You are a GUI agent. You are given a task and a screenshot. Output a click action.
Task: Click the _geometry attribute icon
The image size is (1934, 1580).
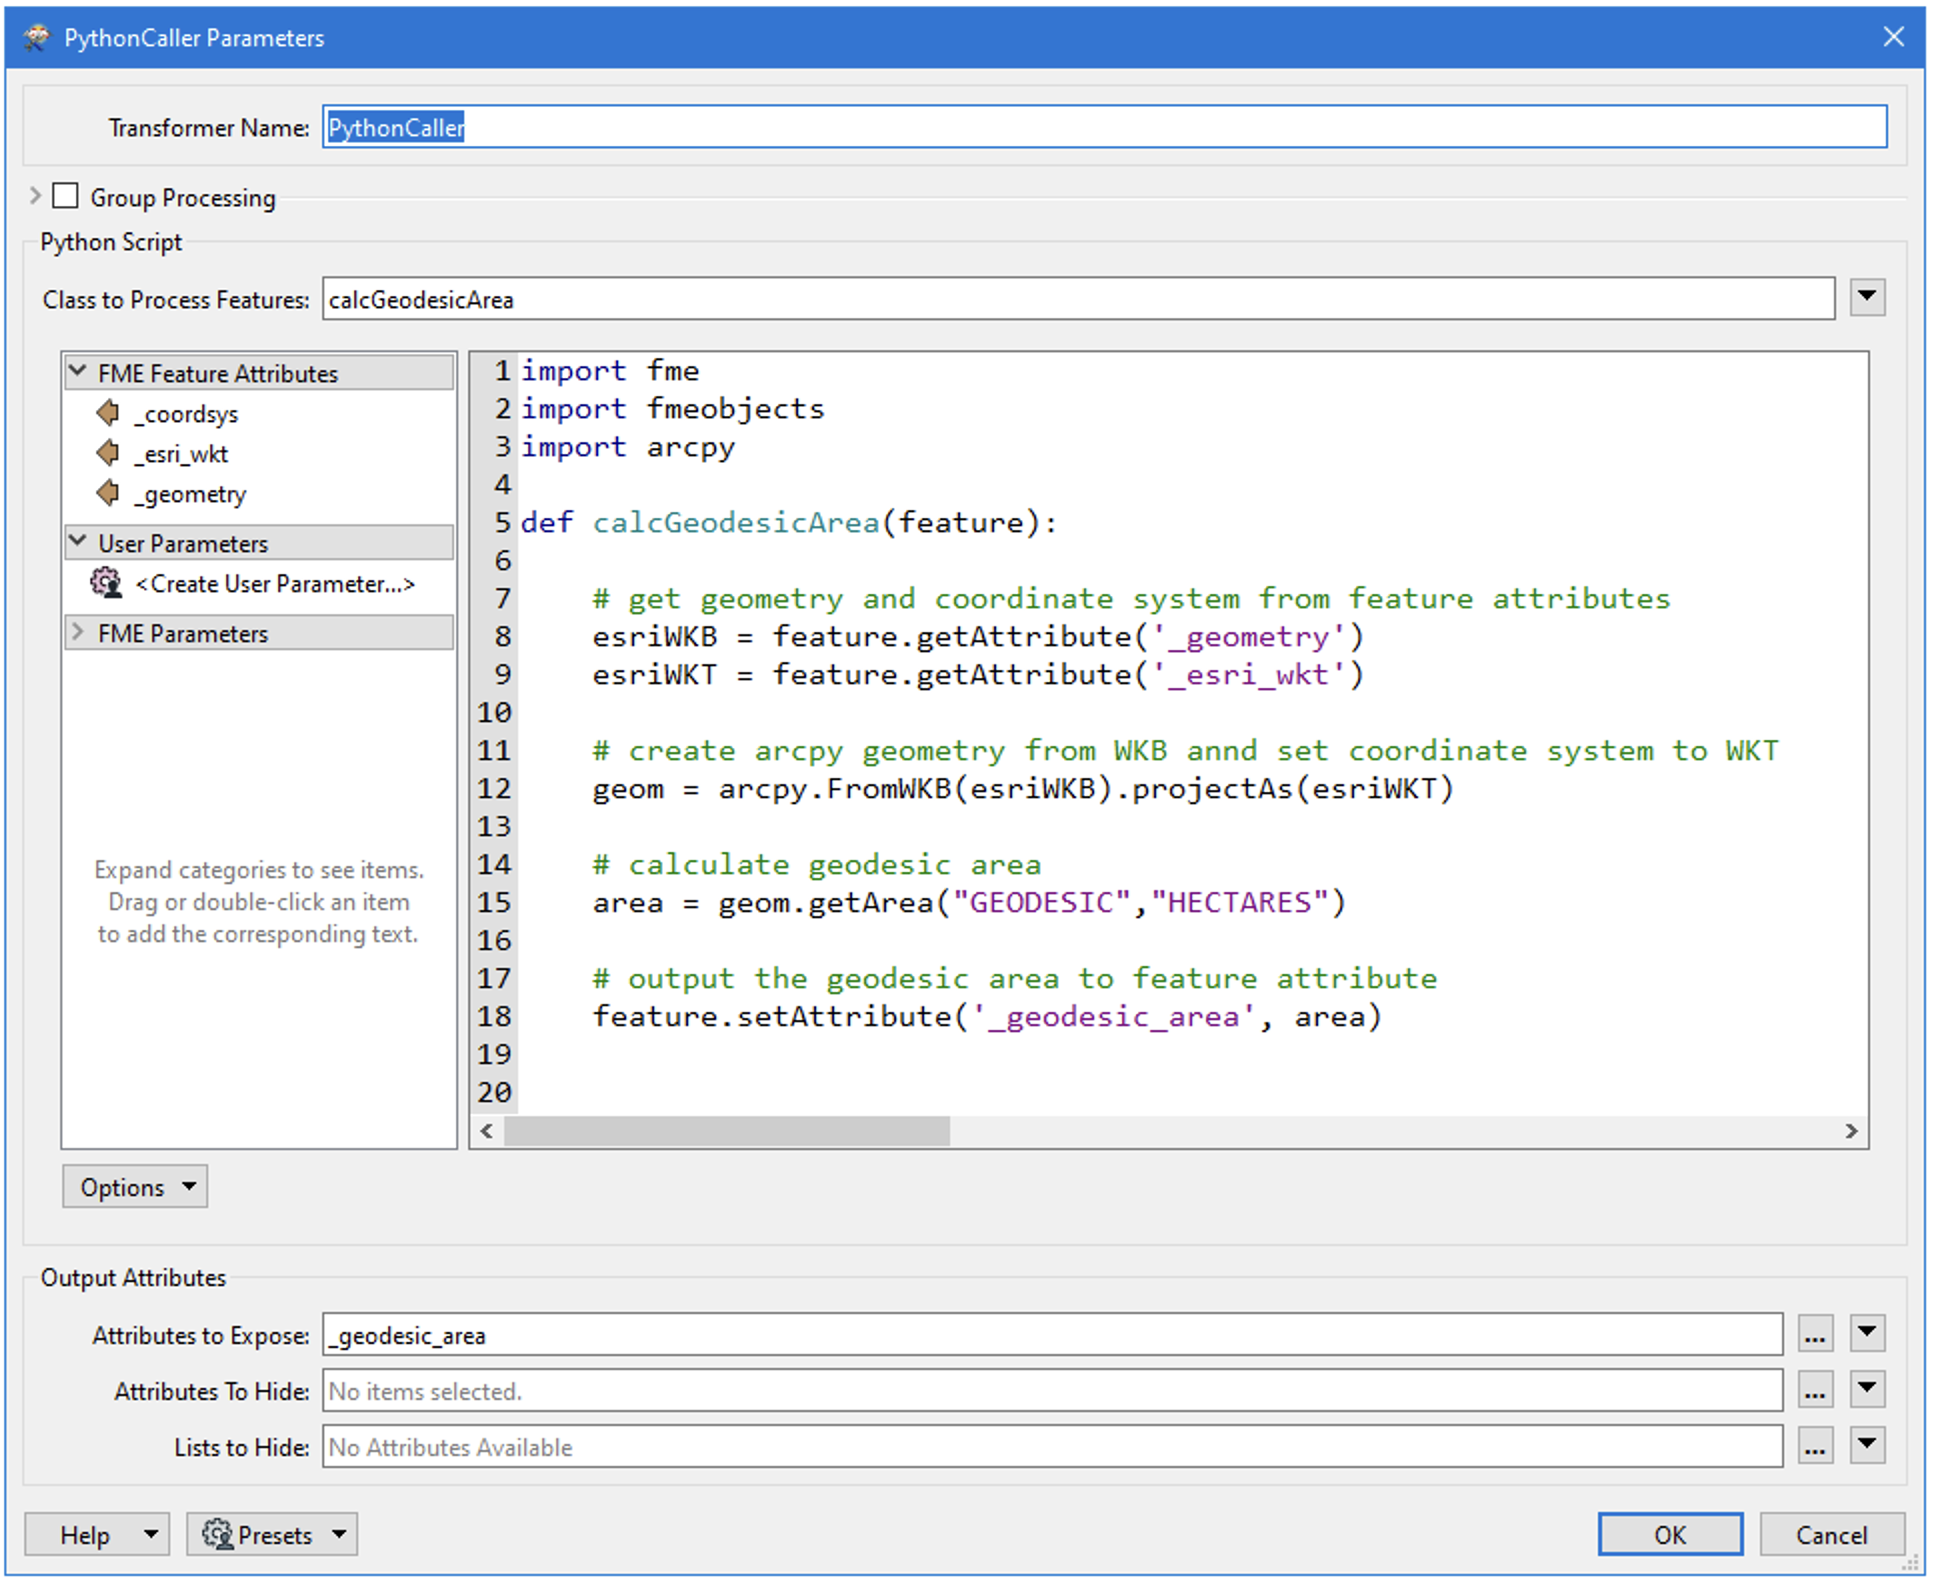tap(108, 493)
